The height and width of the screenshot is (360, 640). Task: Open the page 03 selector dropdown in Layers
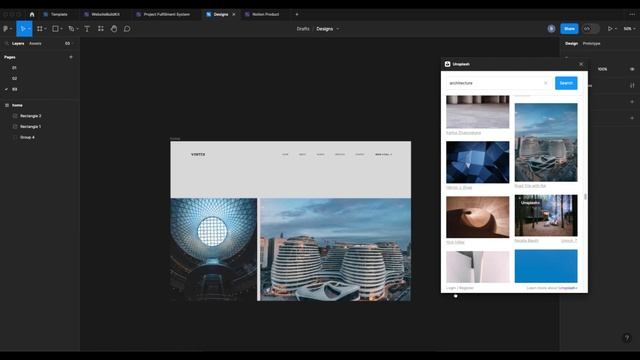tap(69, 43)
